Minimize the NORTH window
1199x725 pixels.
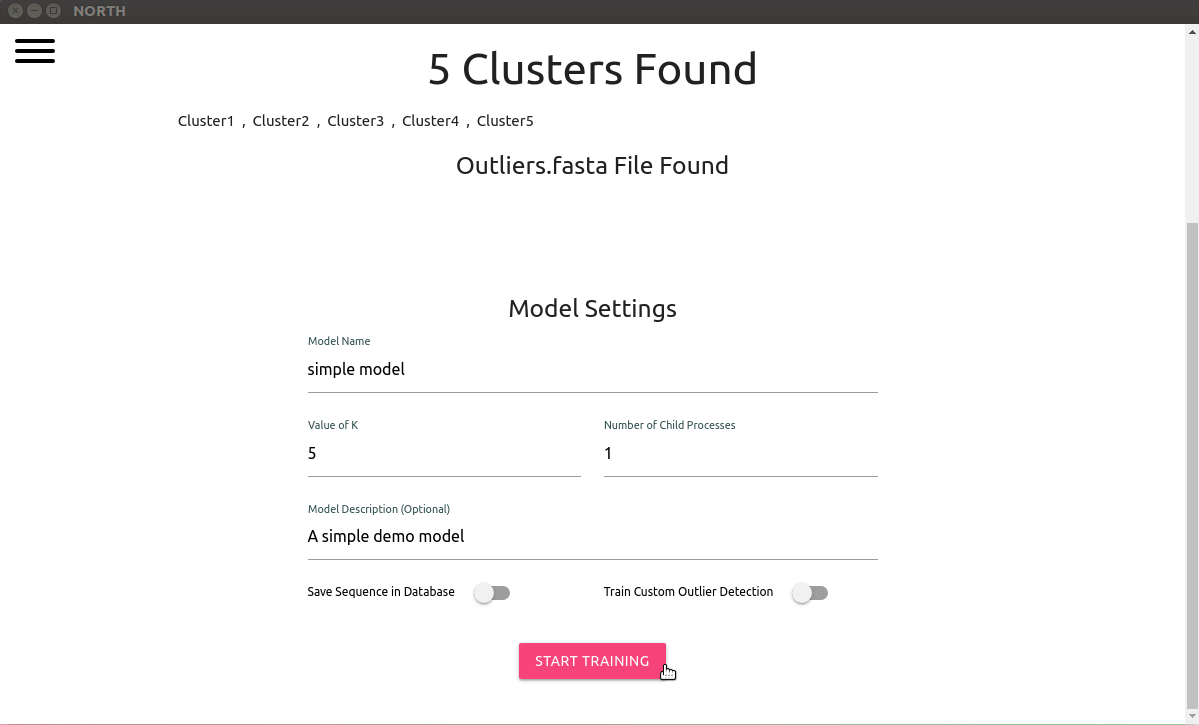click(34, 11)
